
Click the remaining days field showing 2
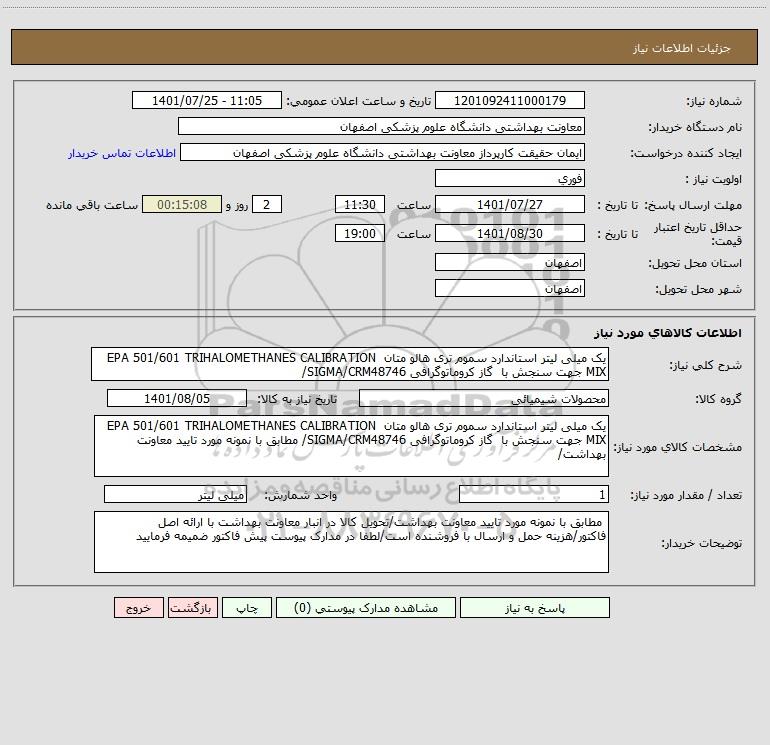[x=267, y=204]
